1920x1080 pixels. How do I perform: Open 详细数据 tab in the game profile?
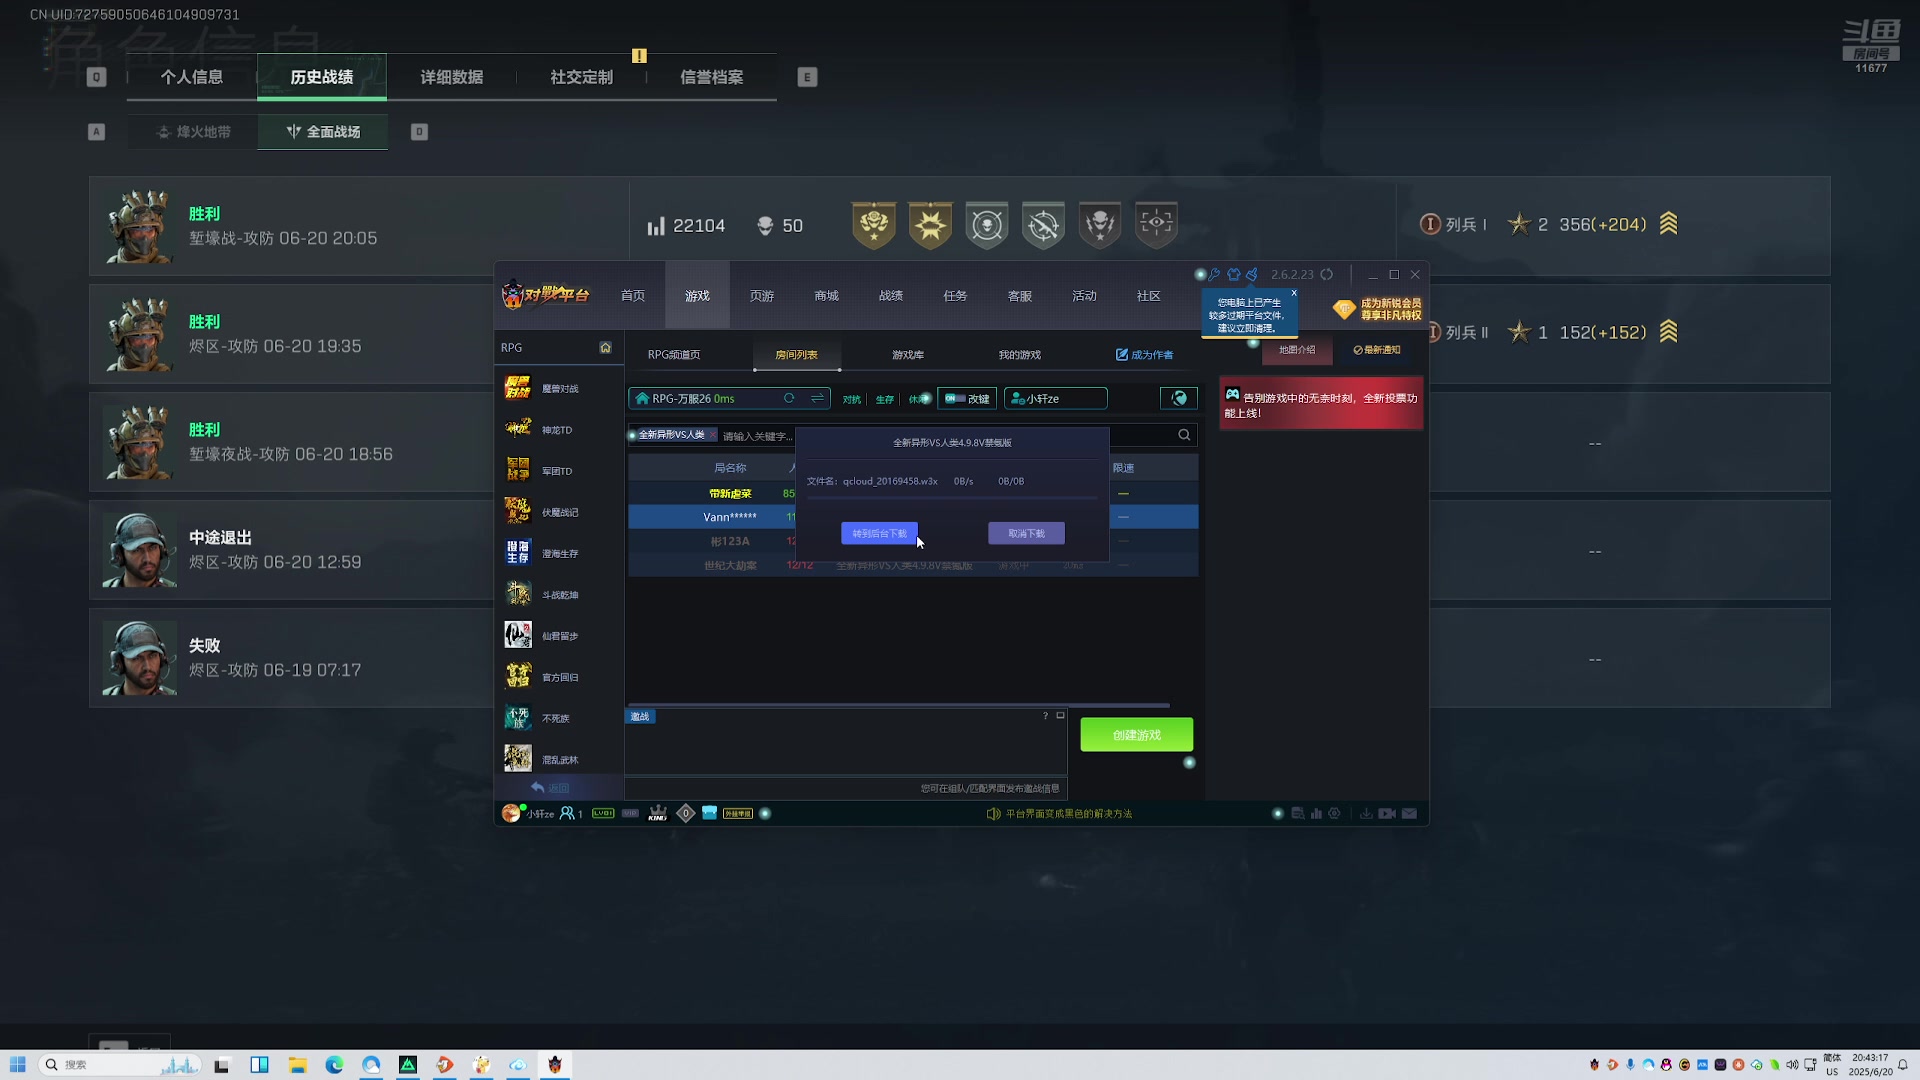tap(452, 77)
